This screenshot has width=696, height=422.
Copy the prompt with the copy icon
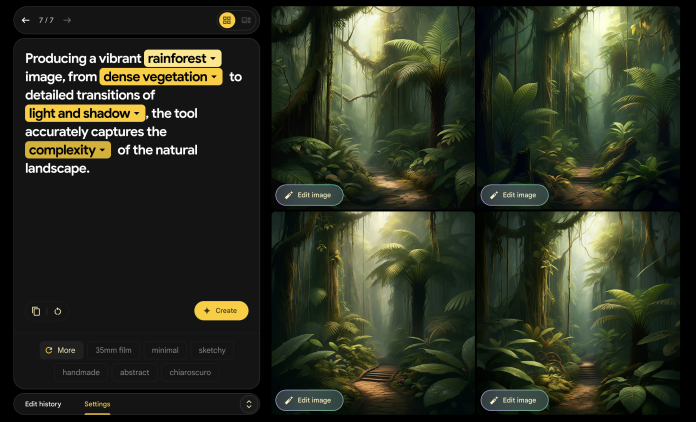click(x=36, y=311)
